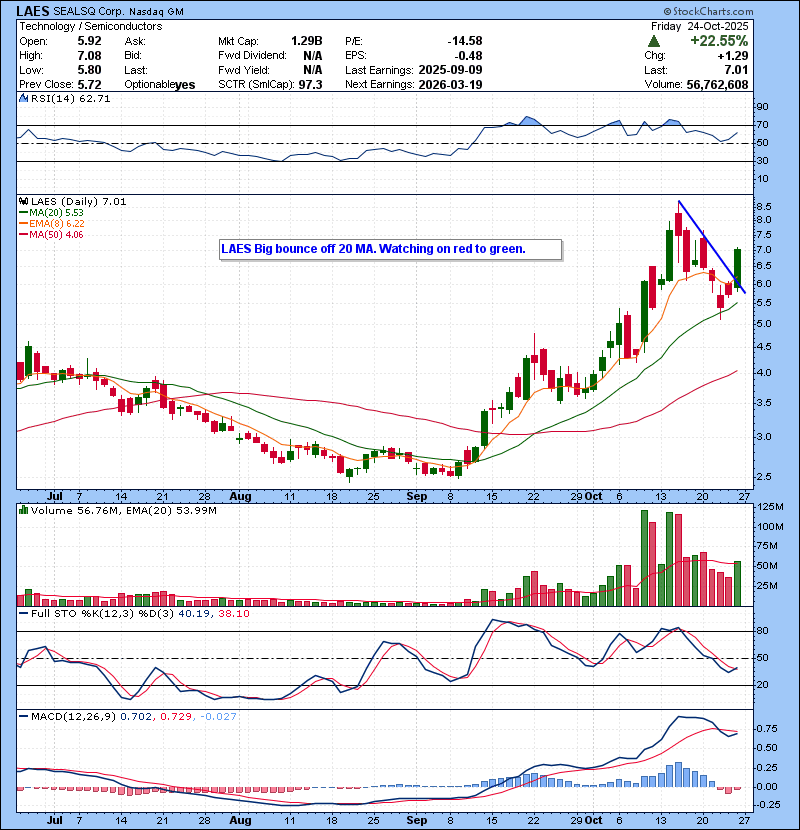Click the Bid: label

[x=133, y=55]
